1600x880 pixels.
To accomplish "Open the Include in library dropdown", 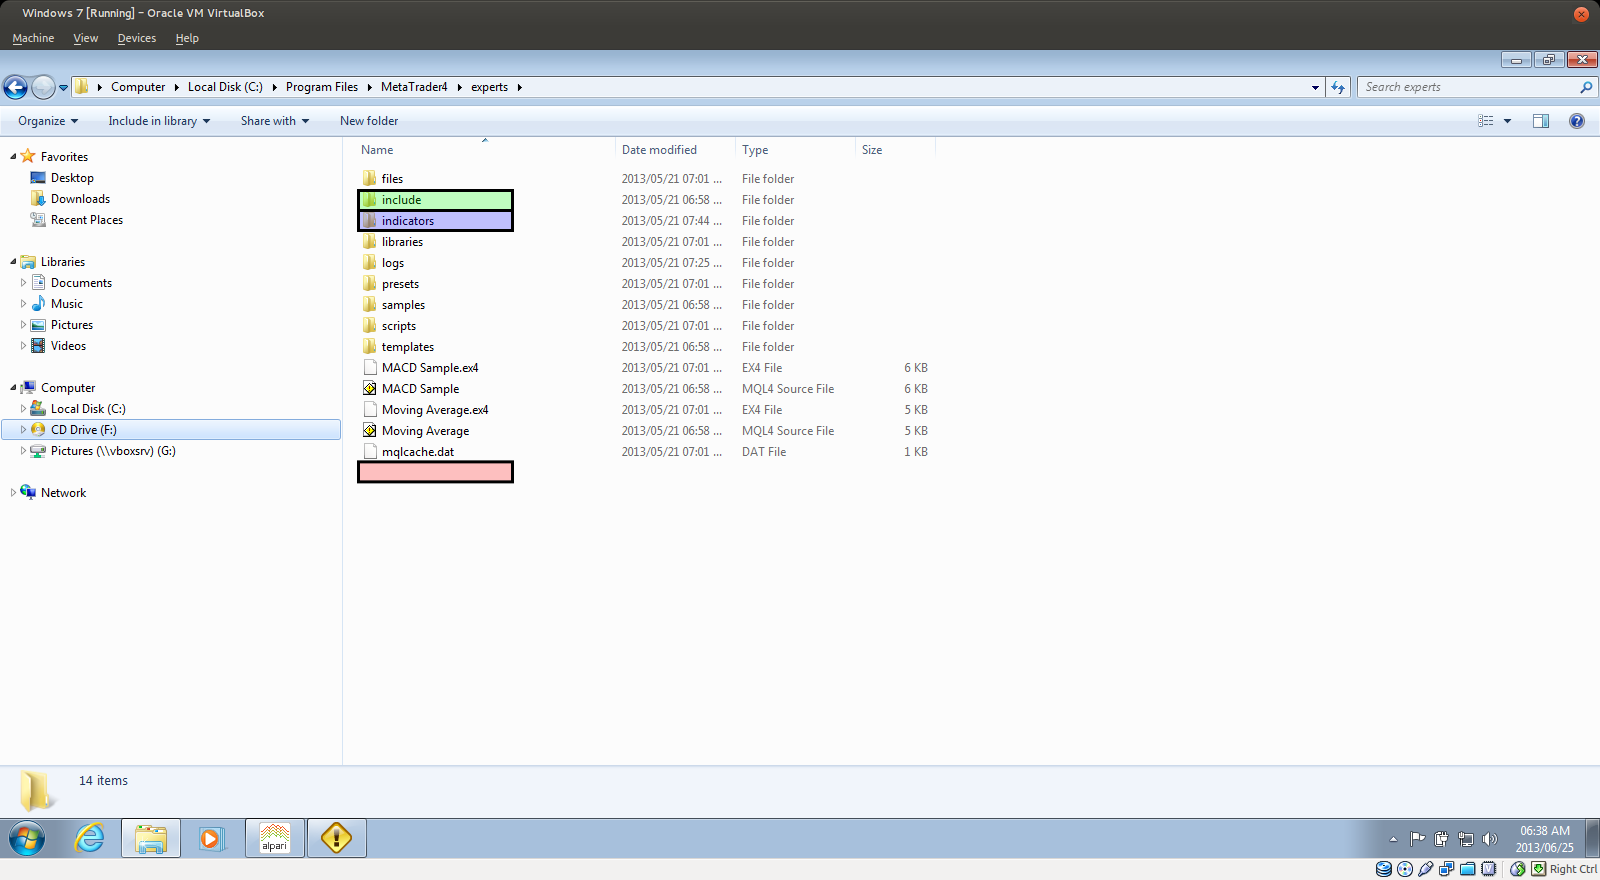I will point(158,121).
